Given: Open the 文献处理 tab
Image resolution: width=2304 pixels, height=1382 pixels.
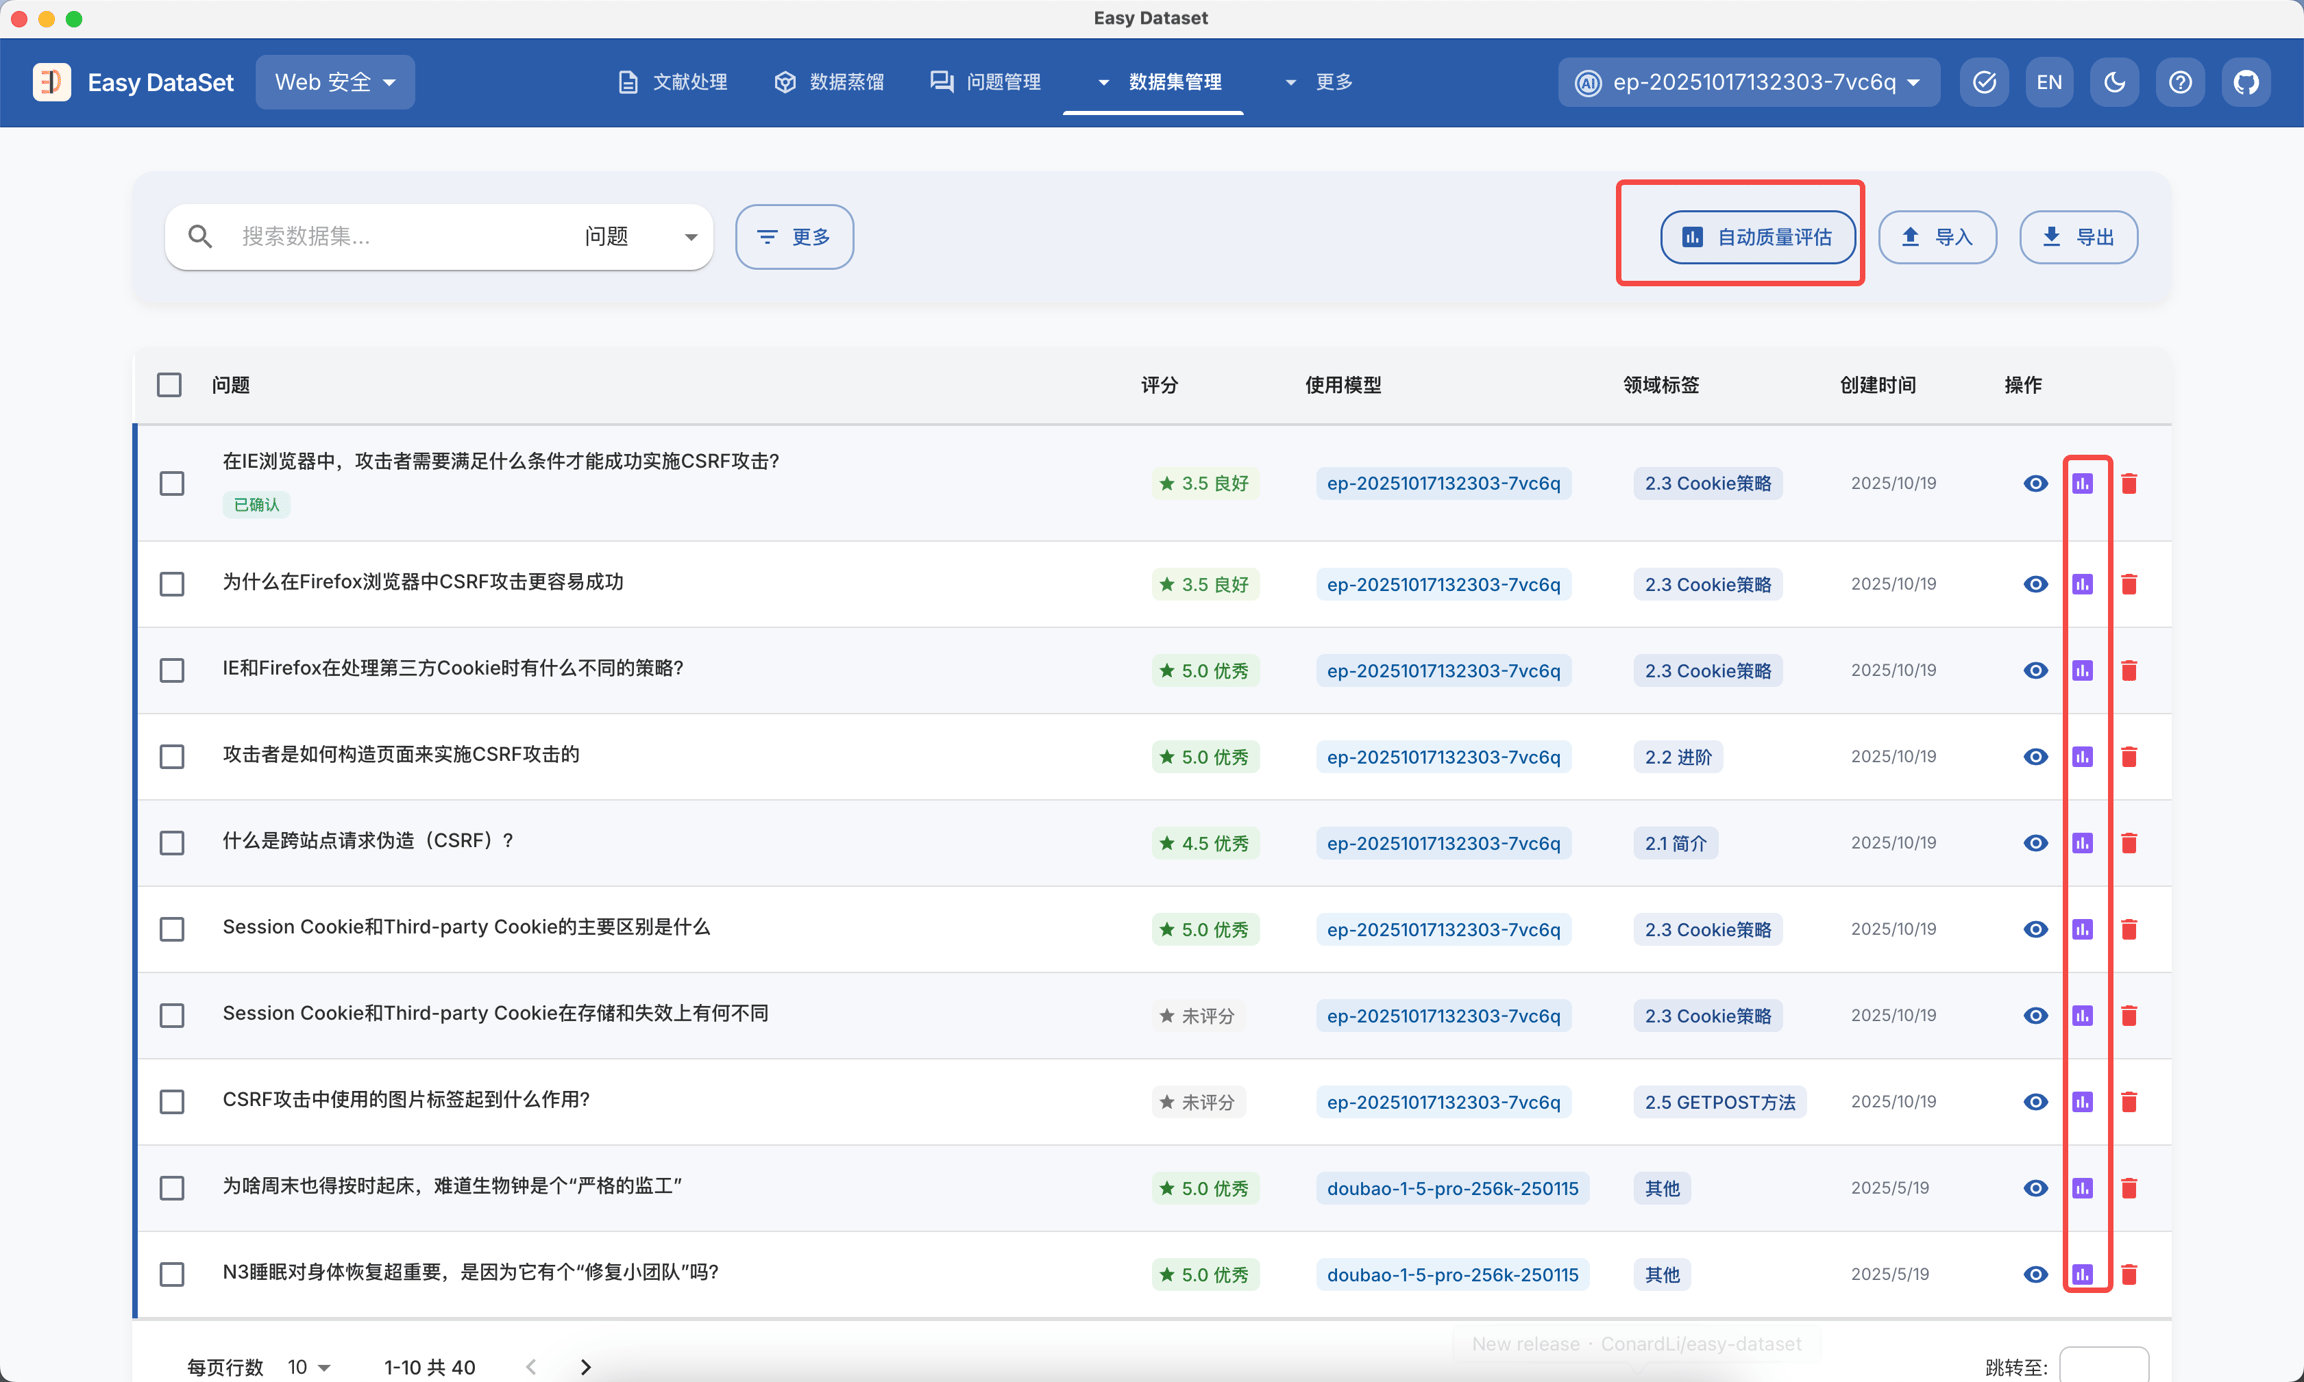Looking at the screenshot, I should (x=673, y=82).
